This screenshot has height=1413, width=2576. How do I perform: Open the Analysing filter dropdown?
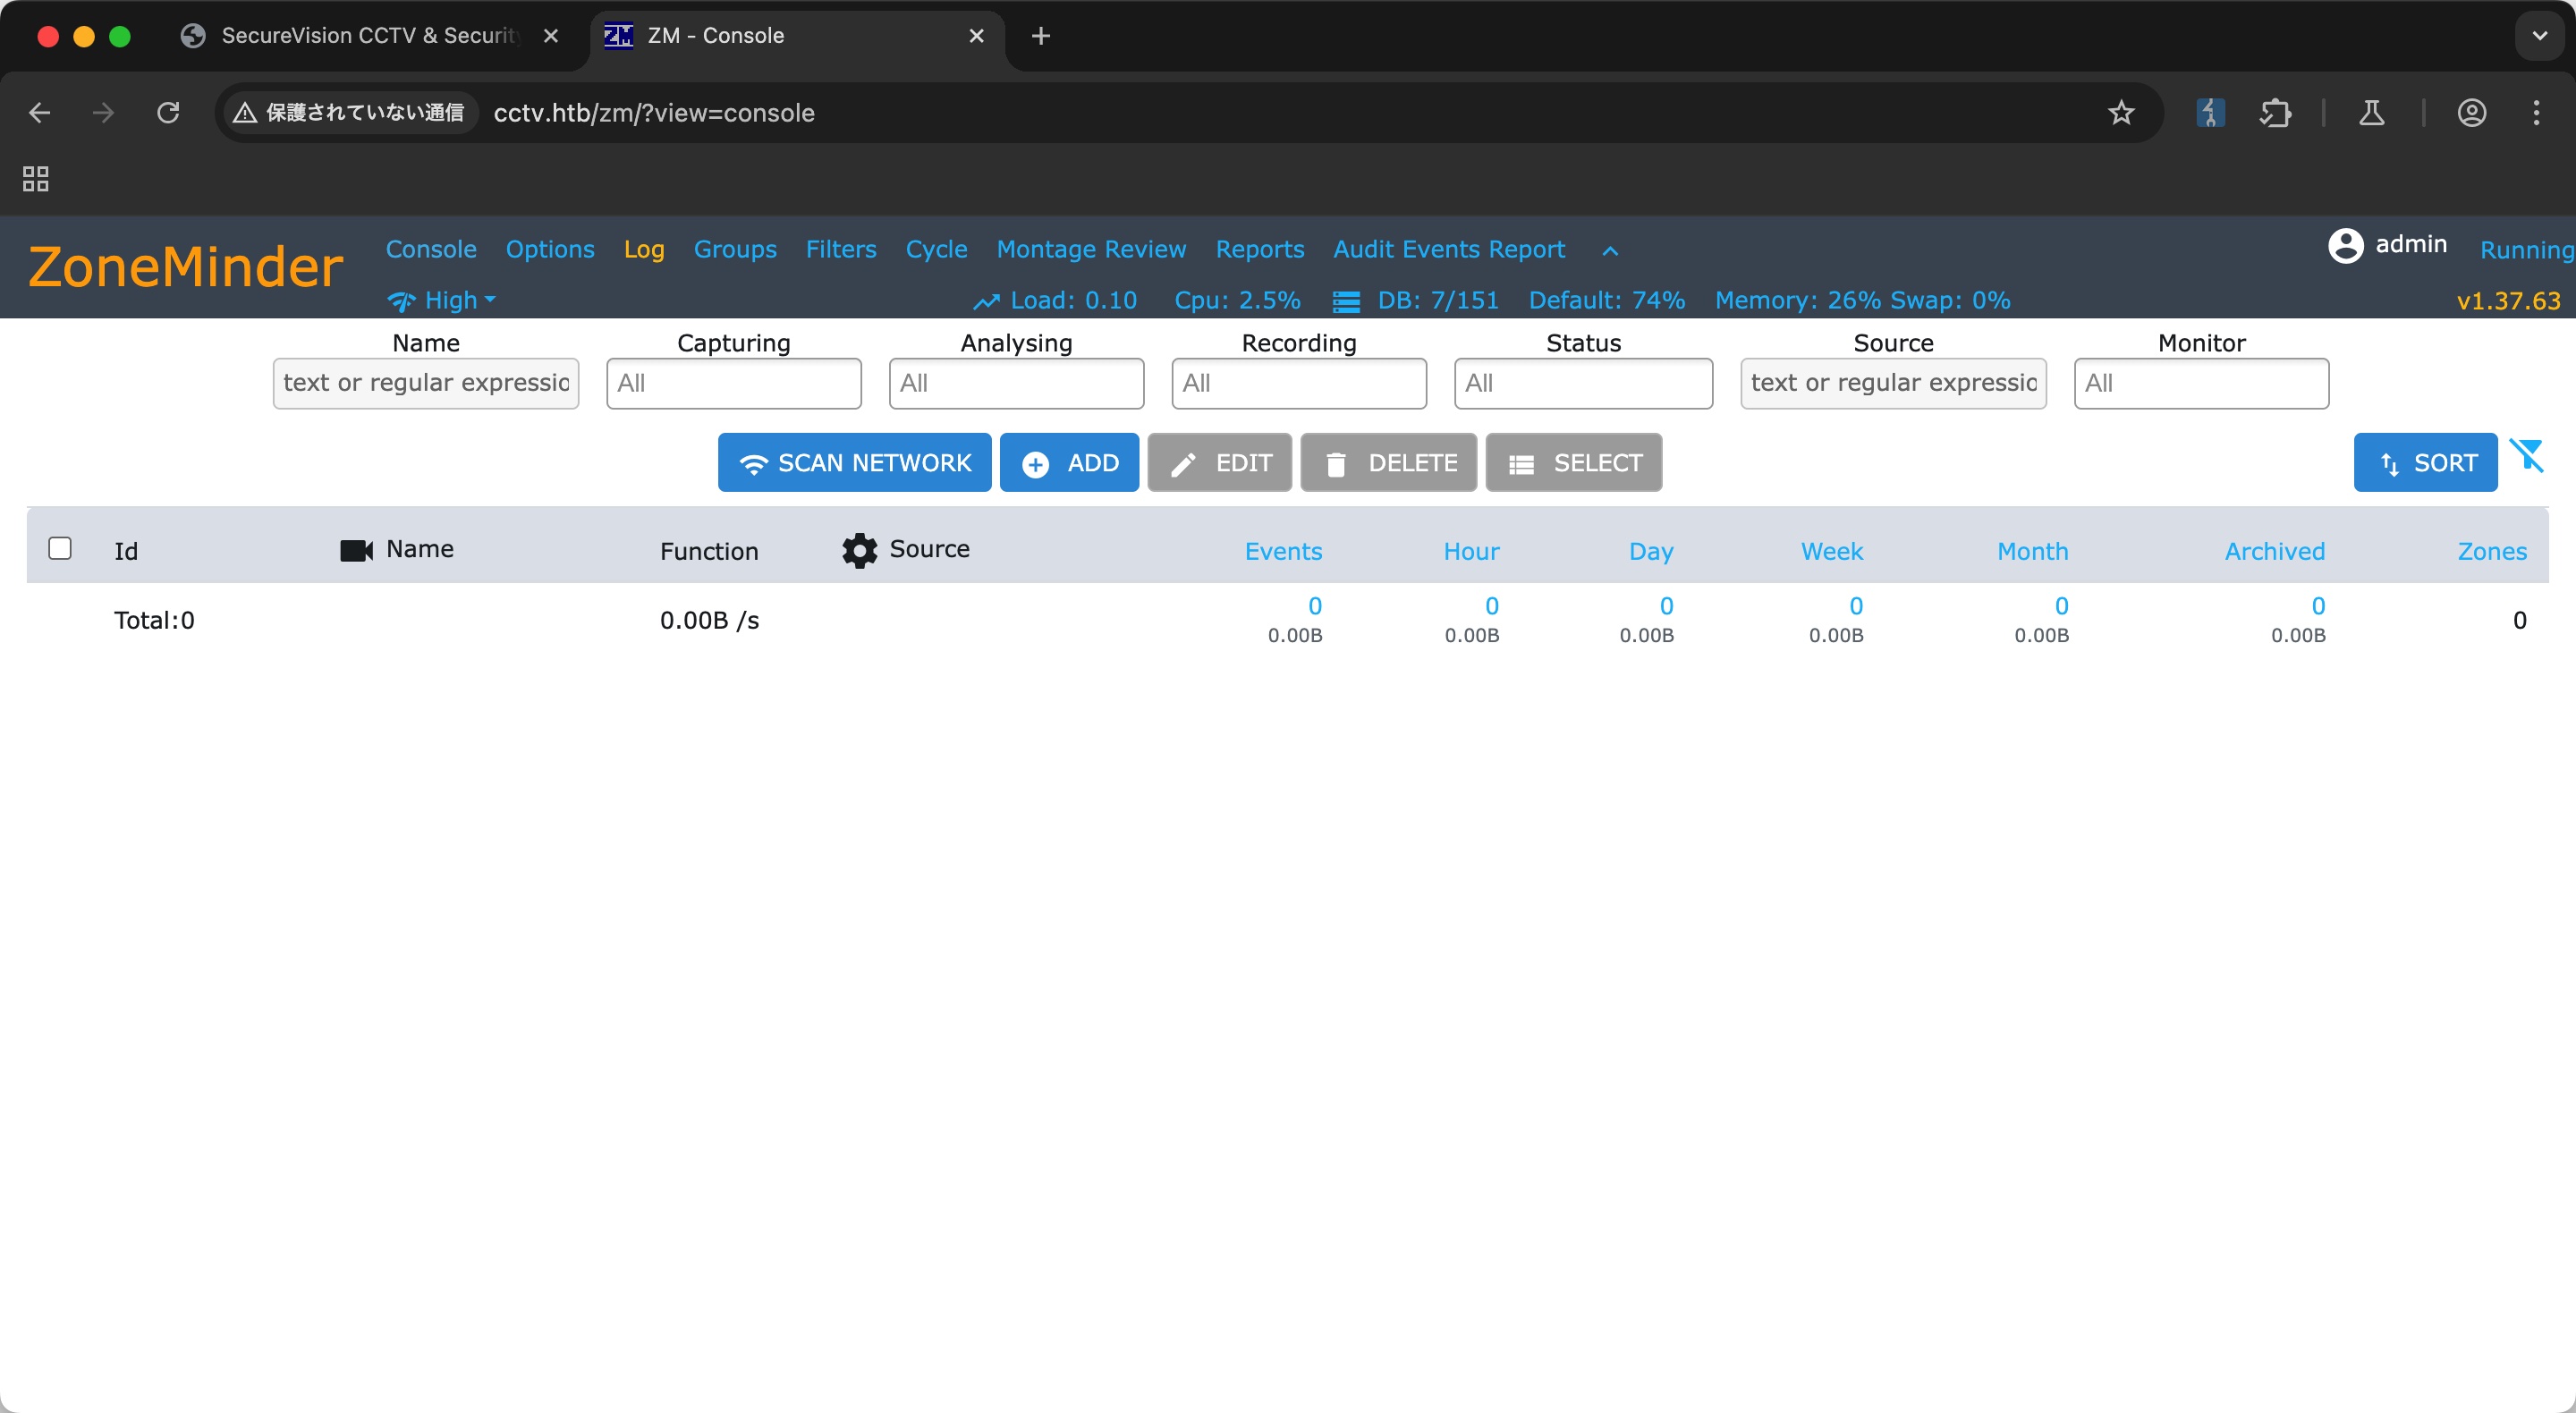1016,383
